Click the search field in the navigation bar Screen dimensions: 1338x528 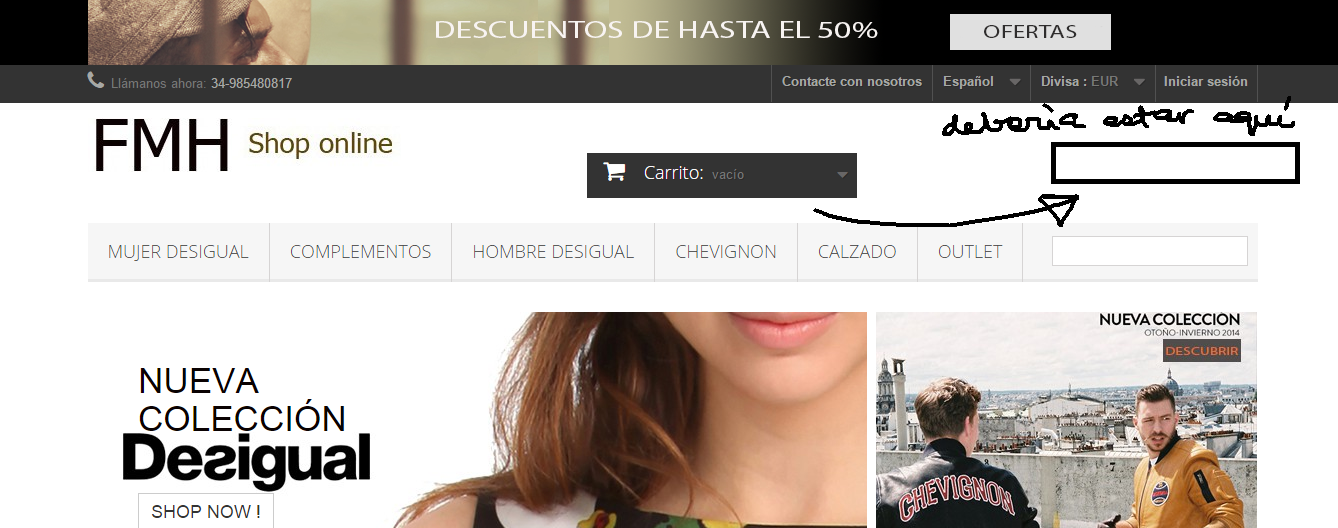tap(1150, 251)
